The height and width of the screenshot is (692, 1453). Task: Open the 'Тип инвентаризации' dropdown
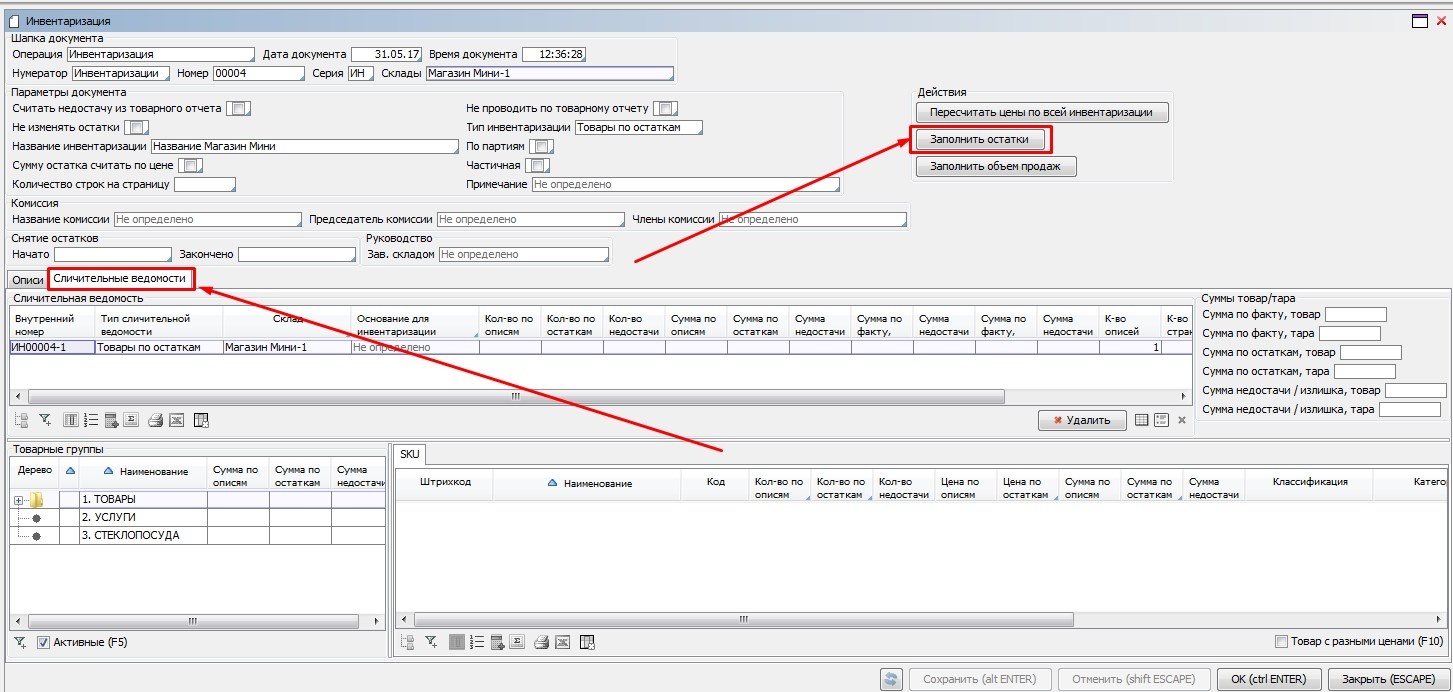point(638,127)
